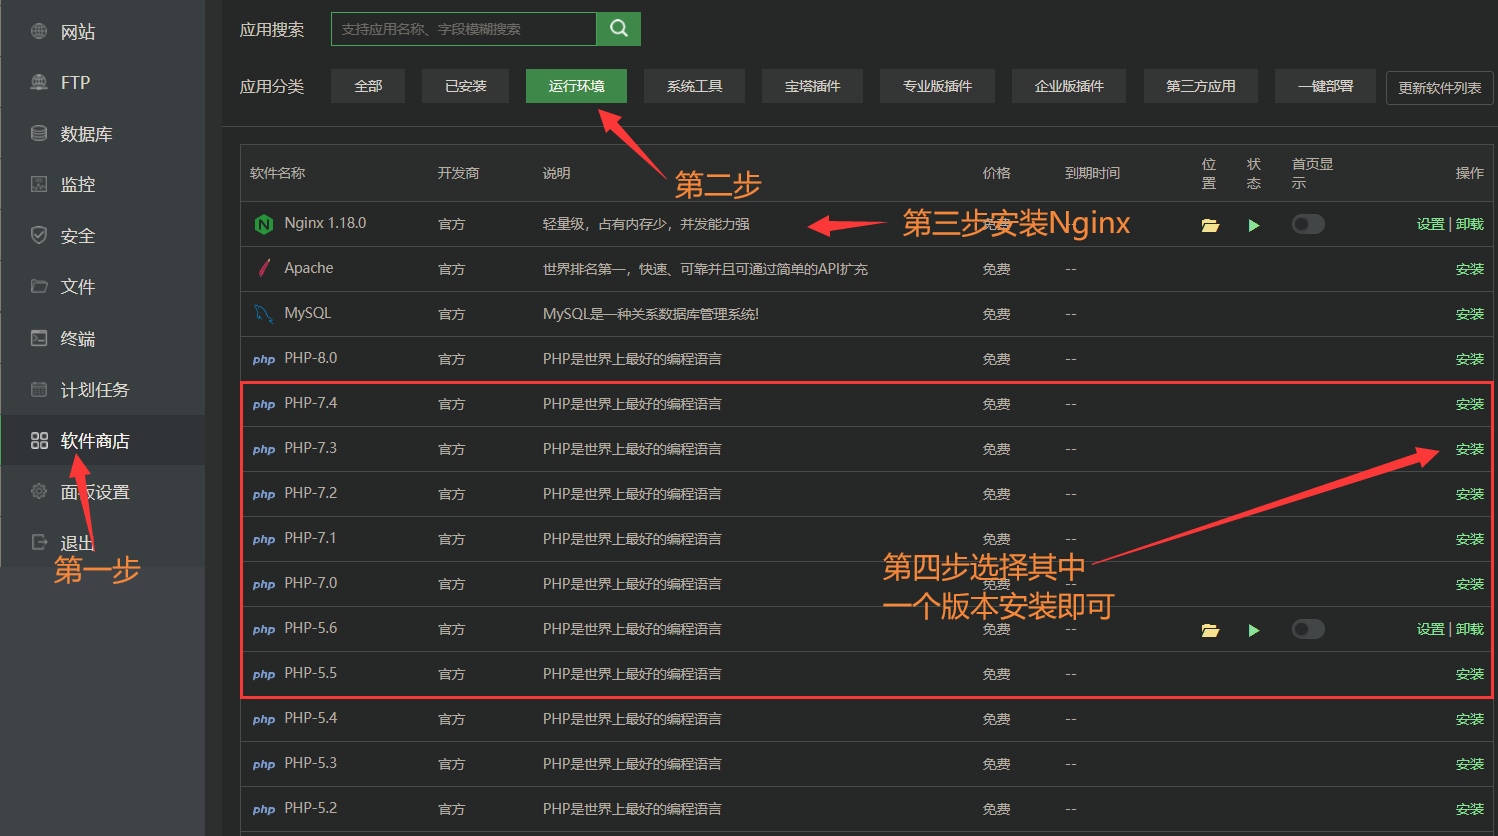
Task: Click 安装 link for MySQL
Action: pyautogui.click(x=1469, y=314)
